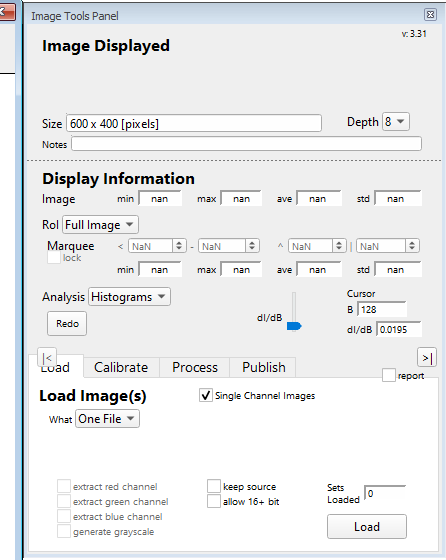This screenshot has width=446, height=560.
Task: Open the Analysis Histograms dropdown
Action: 129,297
